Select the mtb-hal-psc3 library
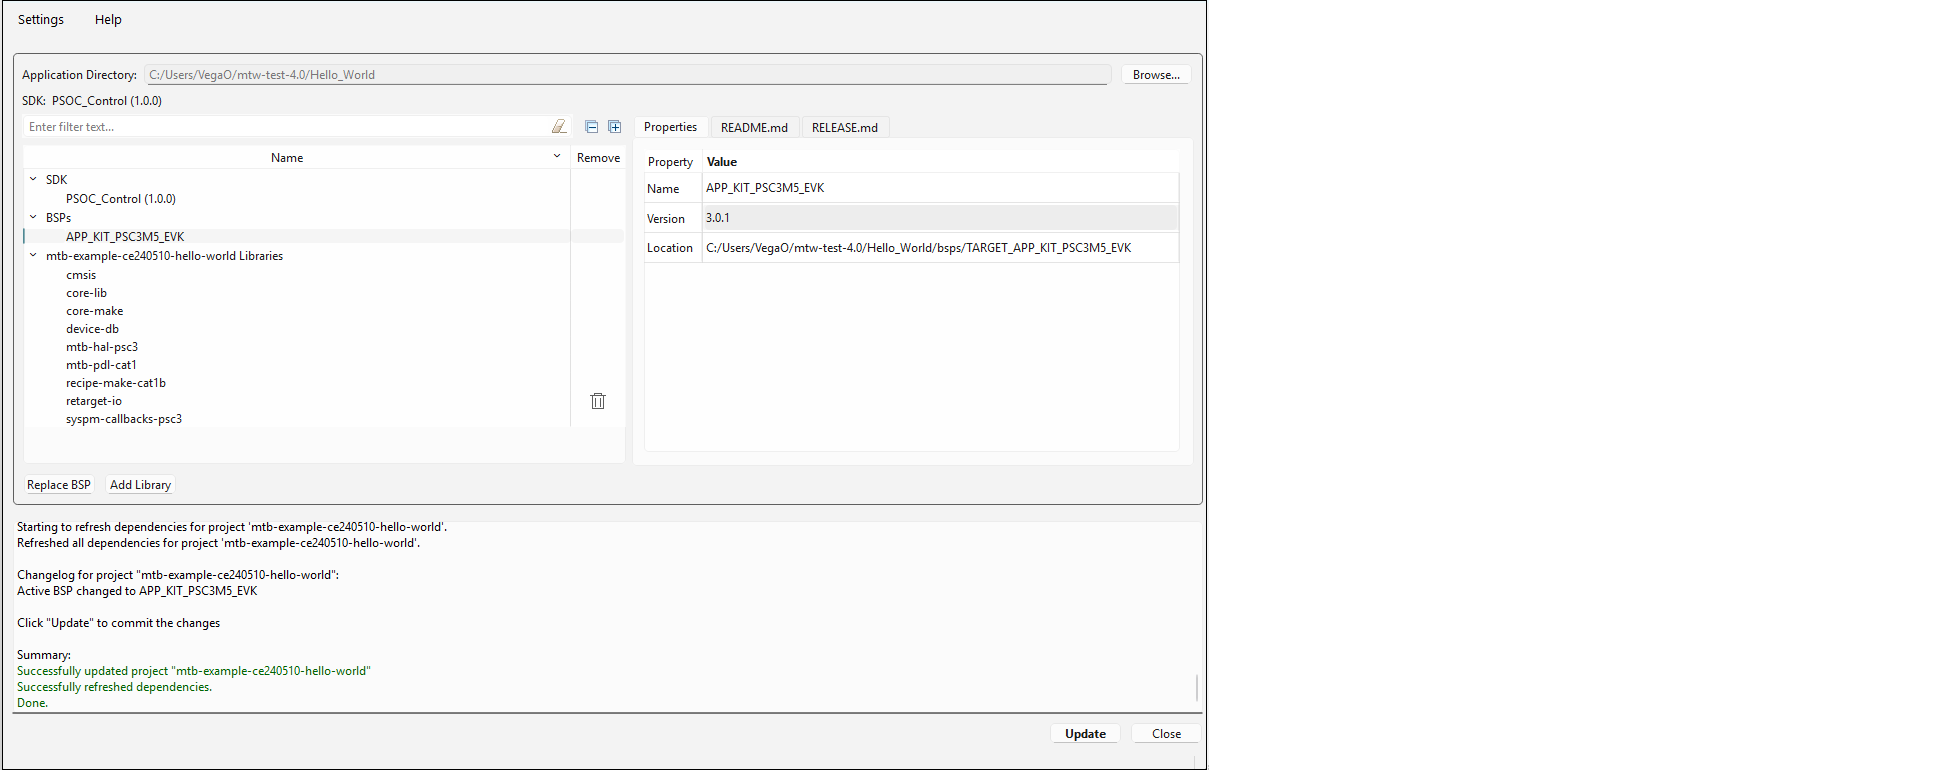The width and height of the screenshot is (1938, 770). (102, 347)
